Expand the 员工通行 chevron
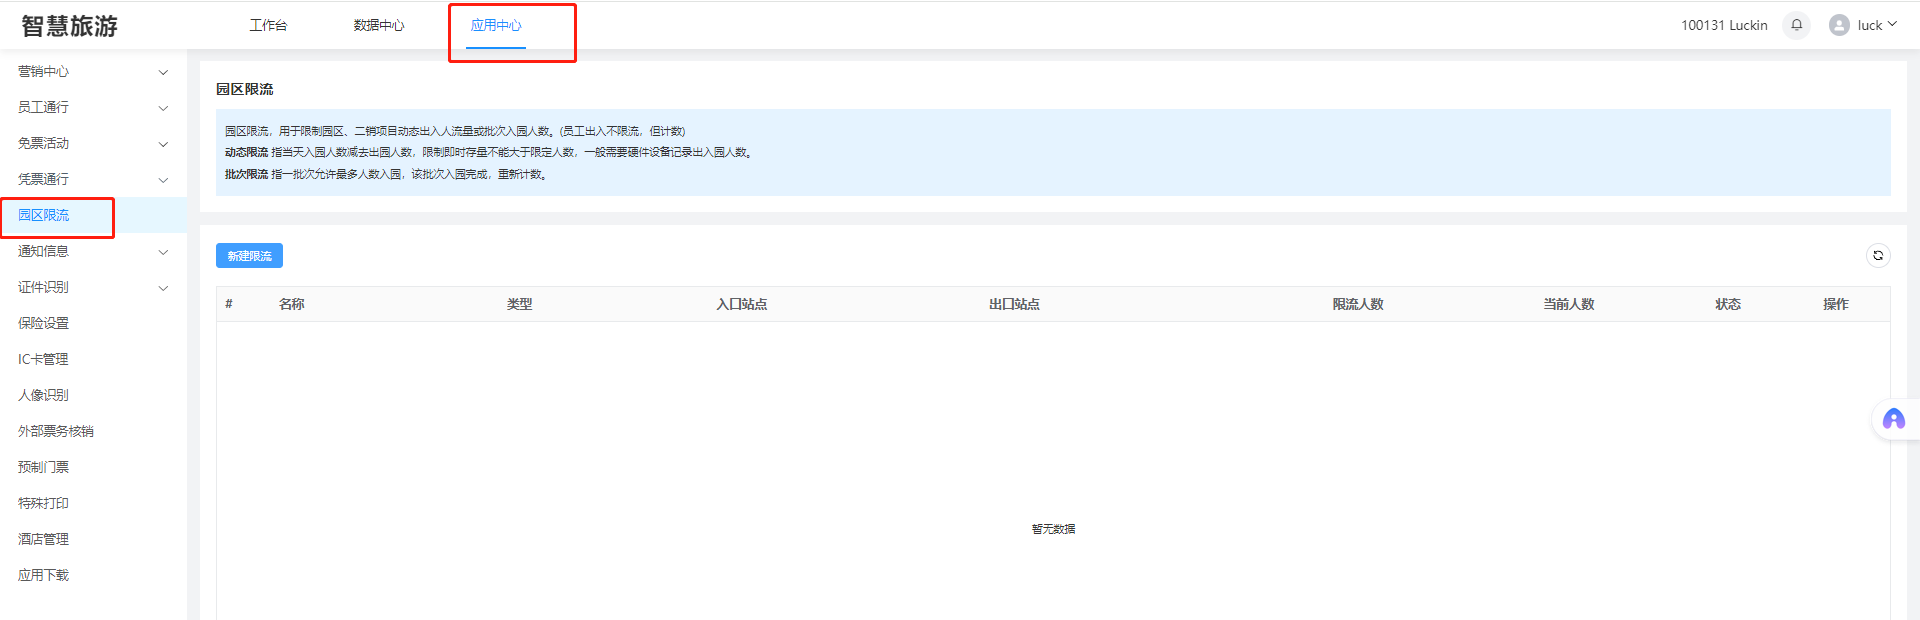 pos(163,108)
